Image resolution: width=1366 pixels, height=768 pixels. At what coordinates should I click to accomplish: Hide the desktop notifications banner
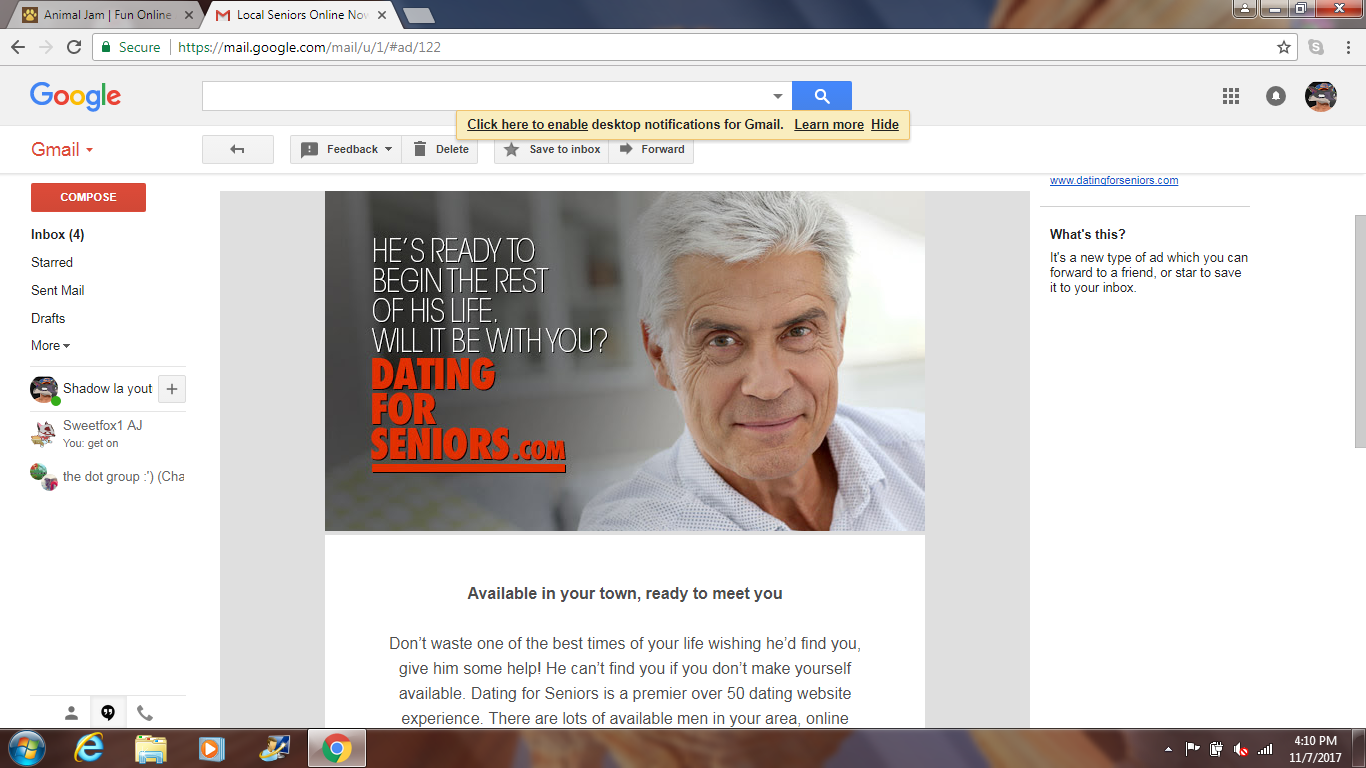pyautogui.click(x=885, y=124)
